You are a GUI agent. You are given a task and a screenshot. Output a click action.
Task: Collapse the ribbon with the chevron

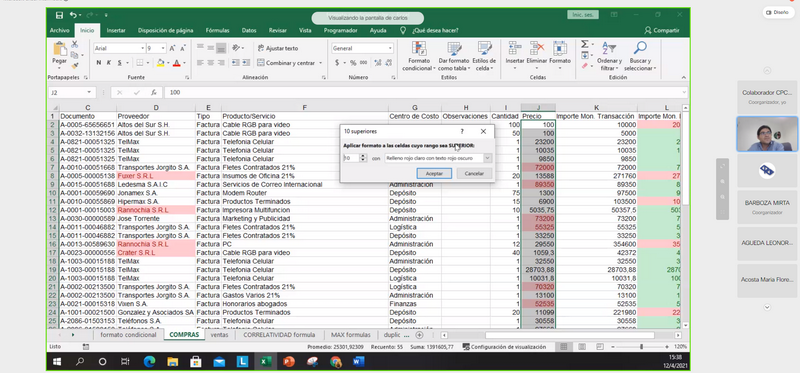coord(684,78)
